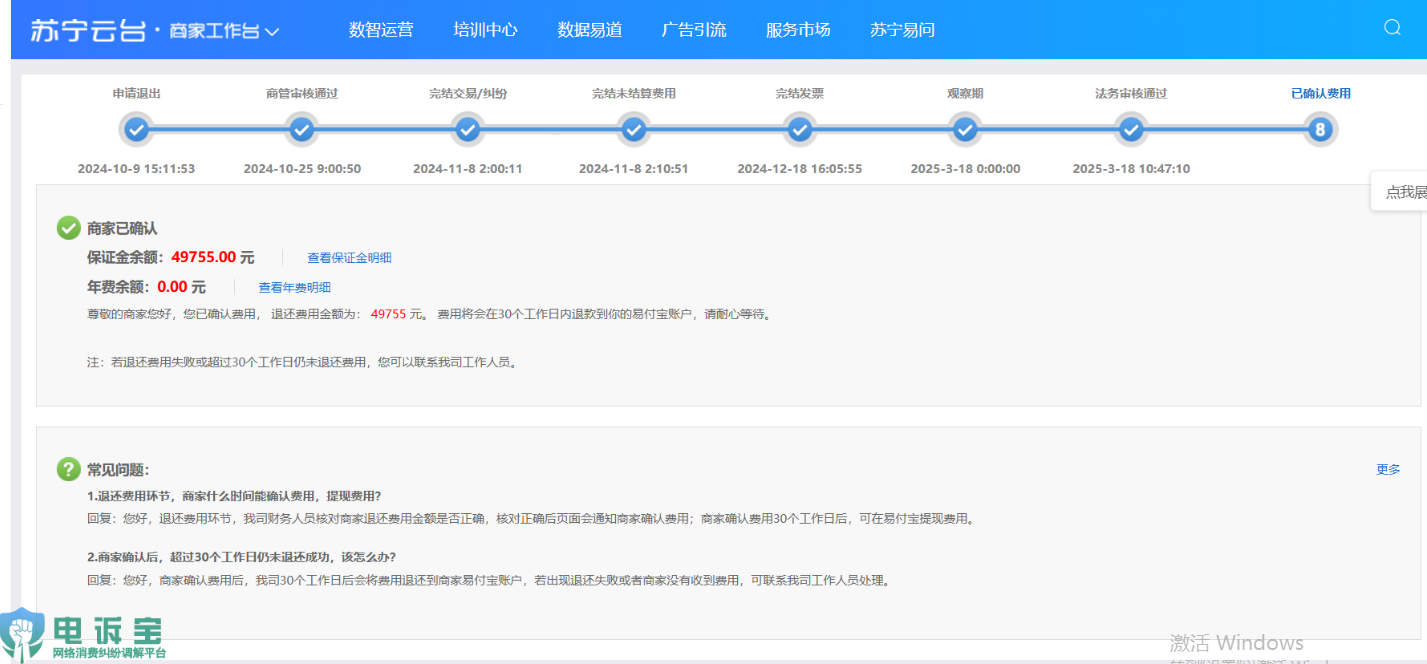
Task: Click the 完结发票 step checkmark
Action: (799, 129)
